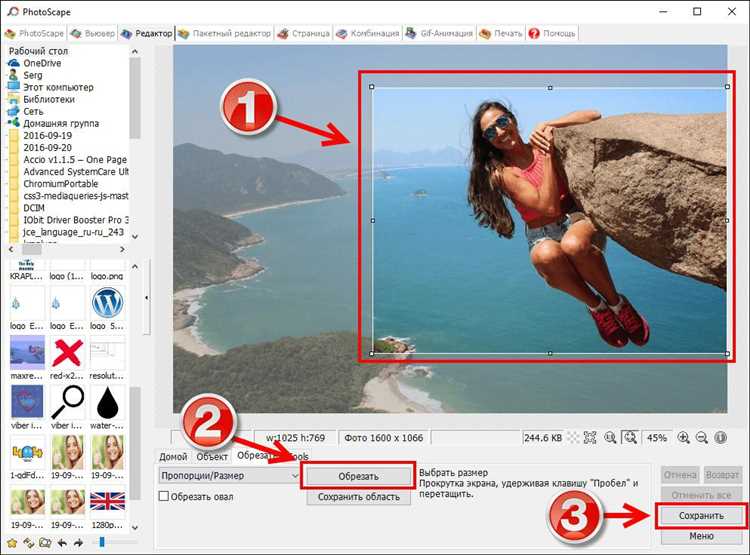
Task: Collapse the side panel with the splitter arrow
Action: (147, 297)
